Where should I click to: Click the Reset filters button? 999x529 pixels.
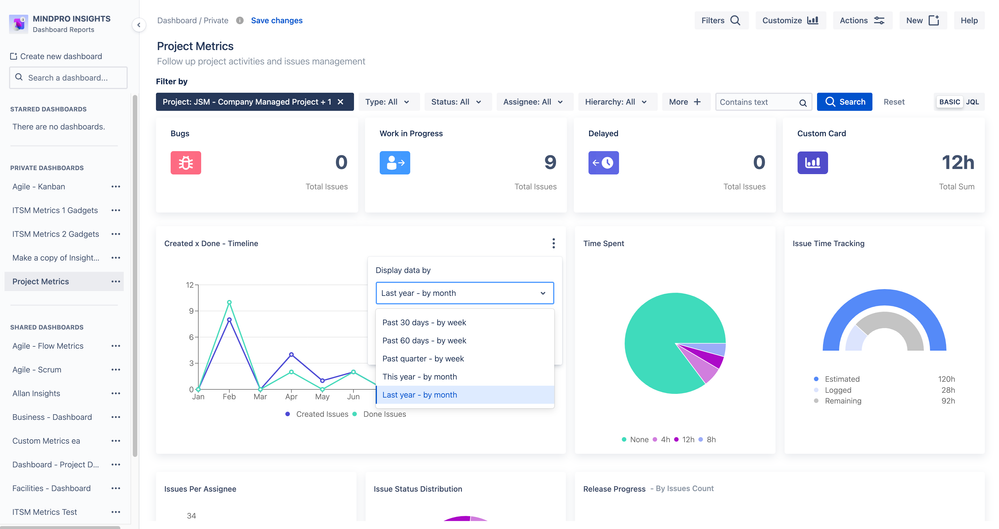[894, 102]
